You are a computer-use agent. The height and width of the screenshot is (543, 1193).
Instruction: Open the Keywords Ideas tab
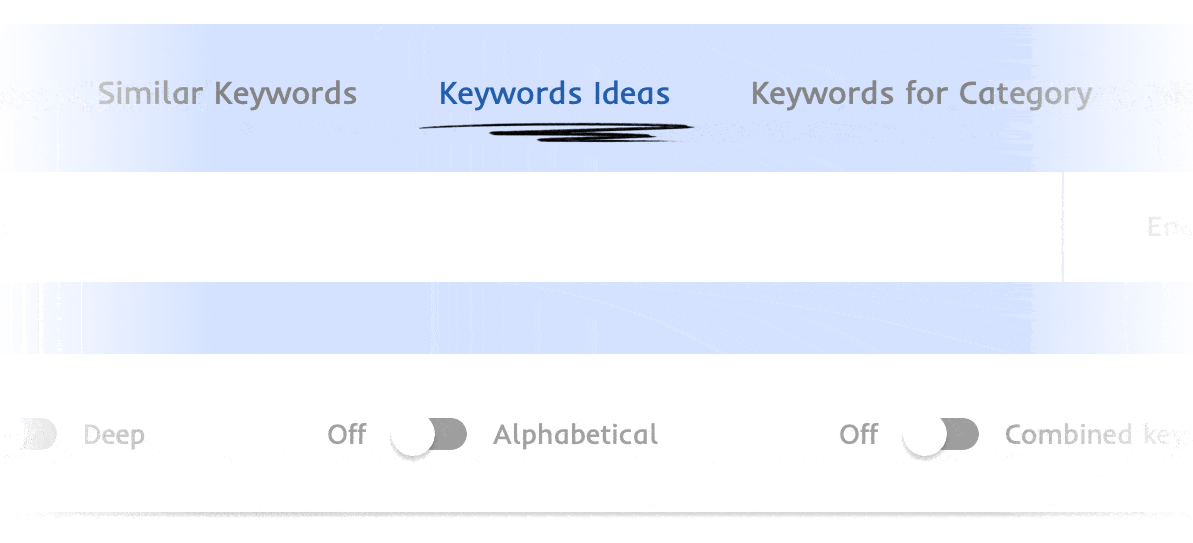click(554, 94)
